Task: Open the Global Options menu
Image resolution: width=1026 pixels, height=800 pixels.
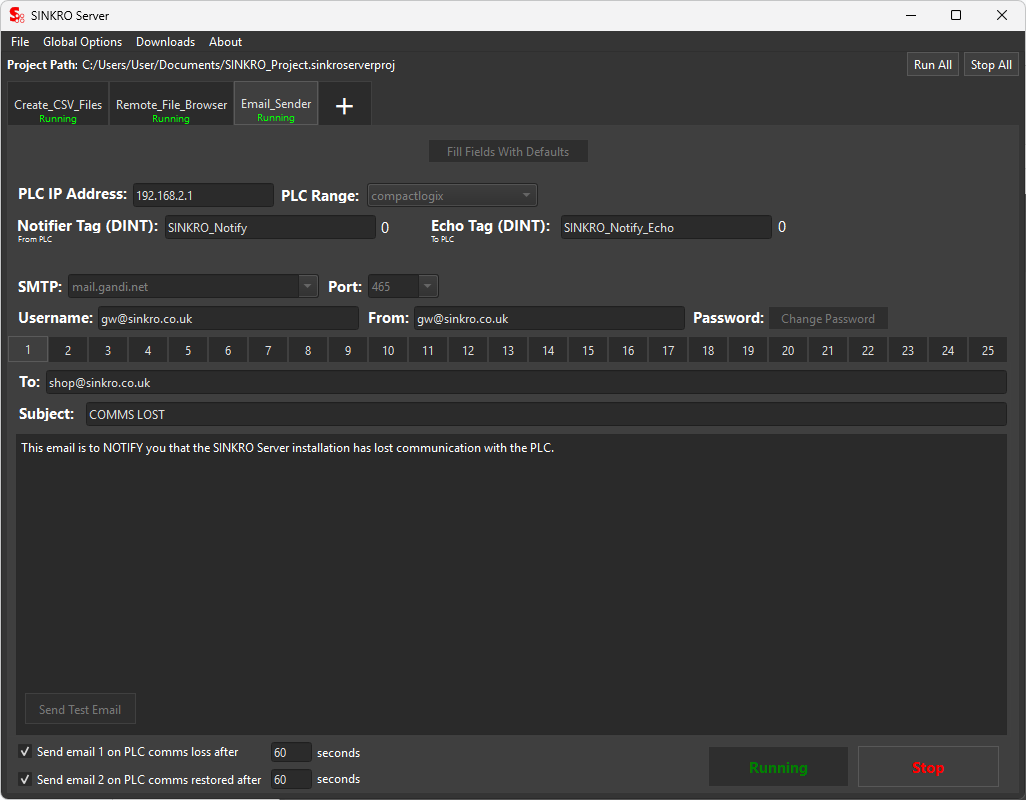Action: (x=82, y=42)
